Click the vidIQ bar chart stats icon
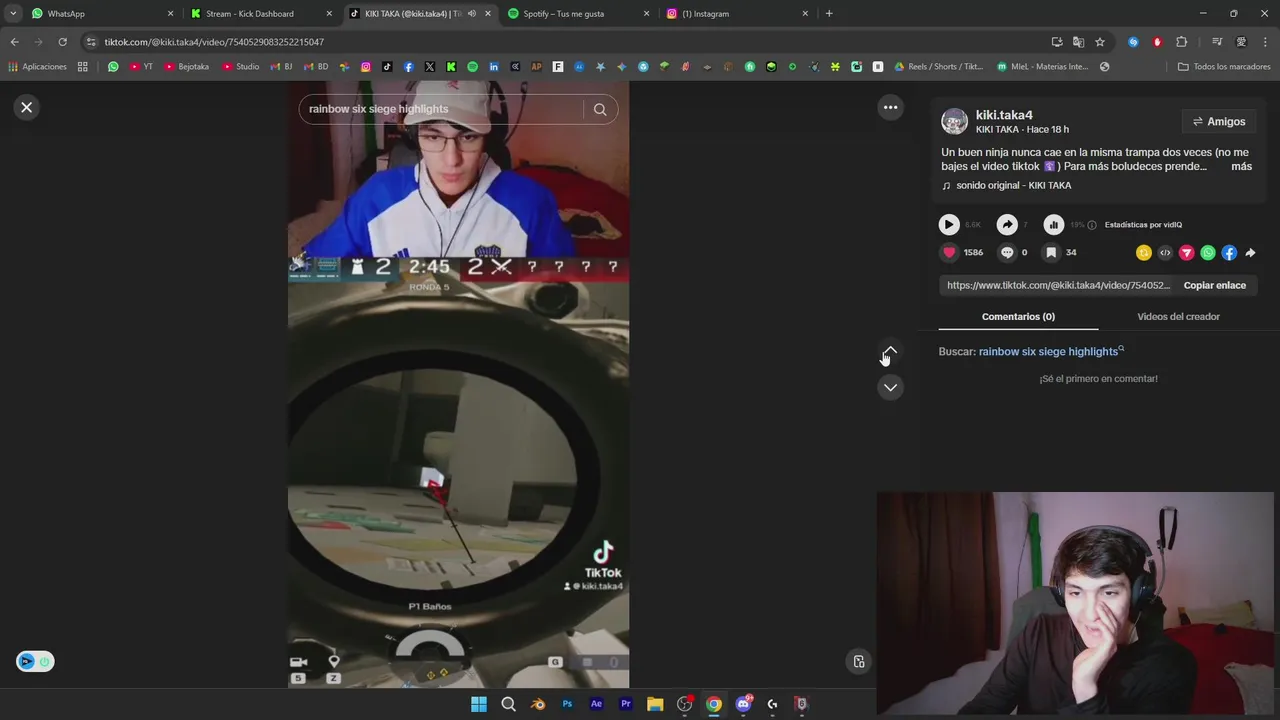The image size is (1280, 720). (x=1054, y=225)
